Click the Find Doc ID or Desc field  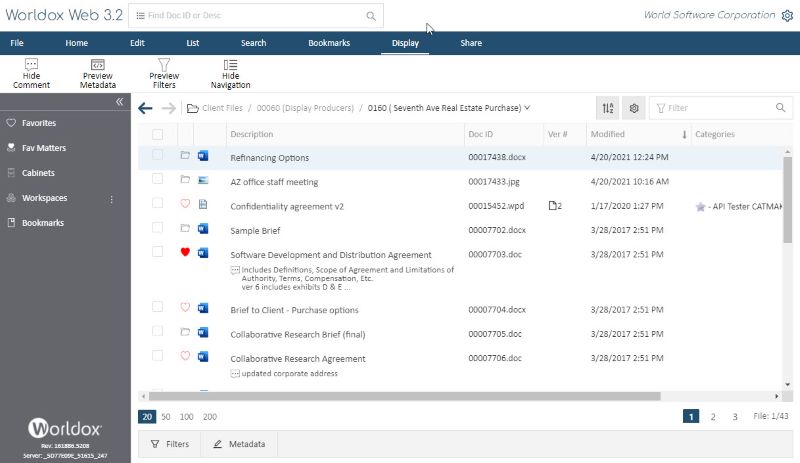point(255,16)
